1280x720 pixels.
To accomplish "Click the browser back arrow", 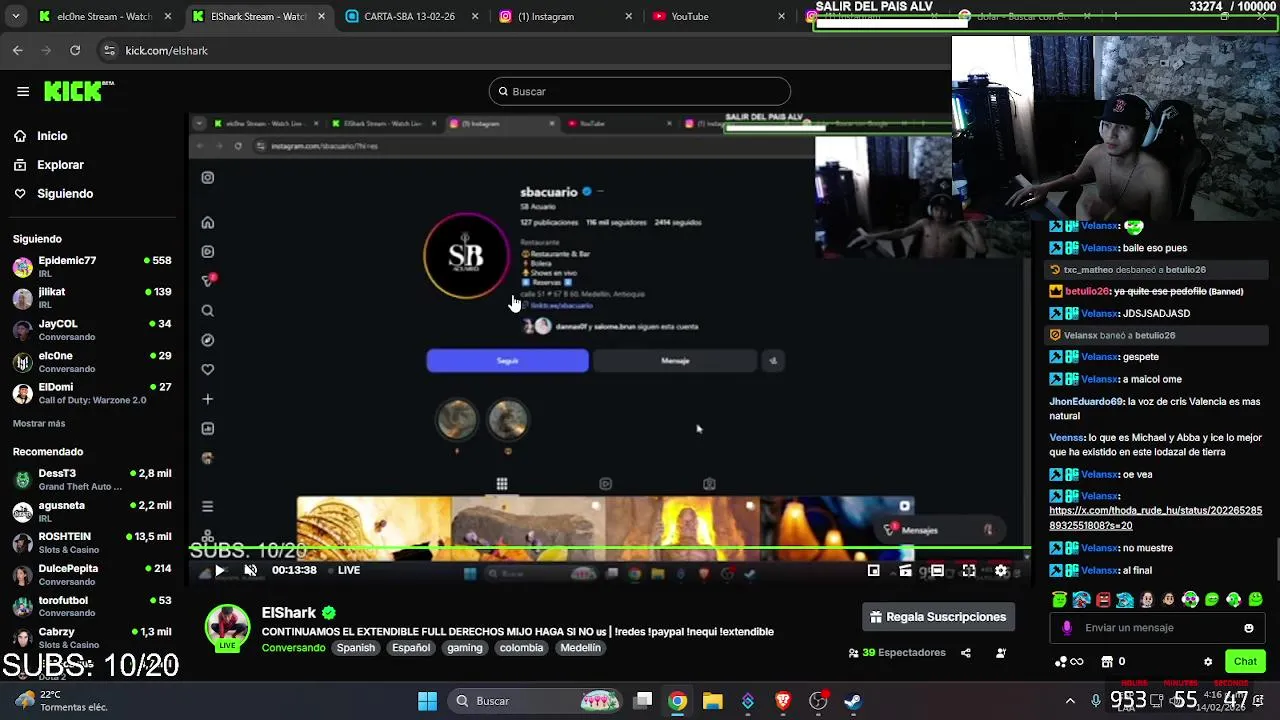I will click(x=18, y=50).
